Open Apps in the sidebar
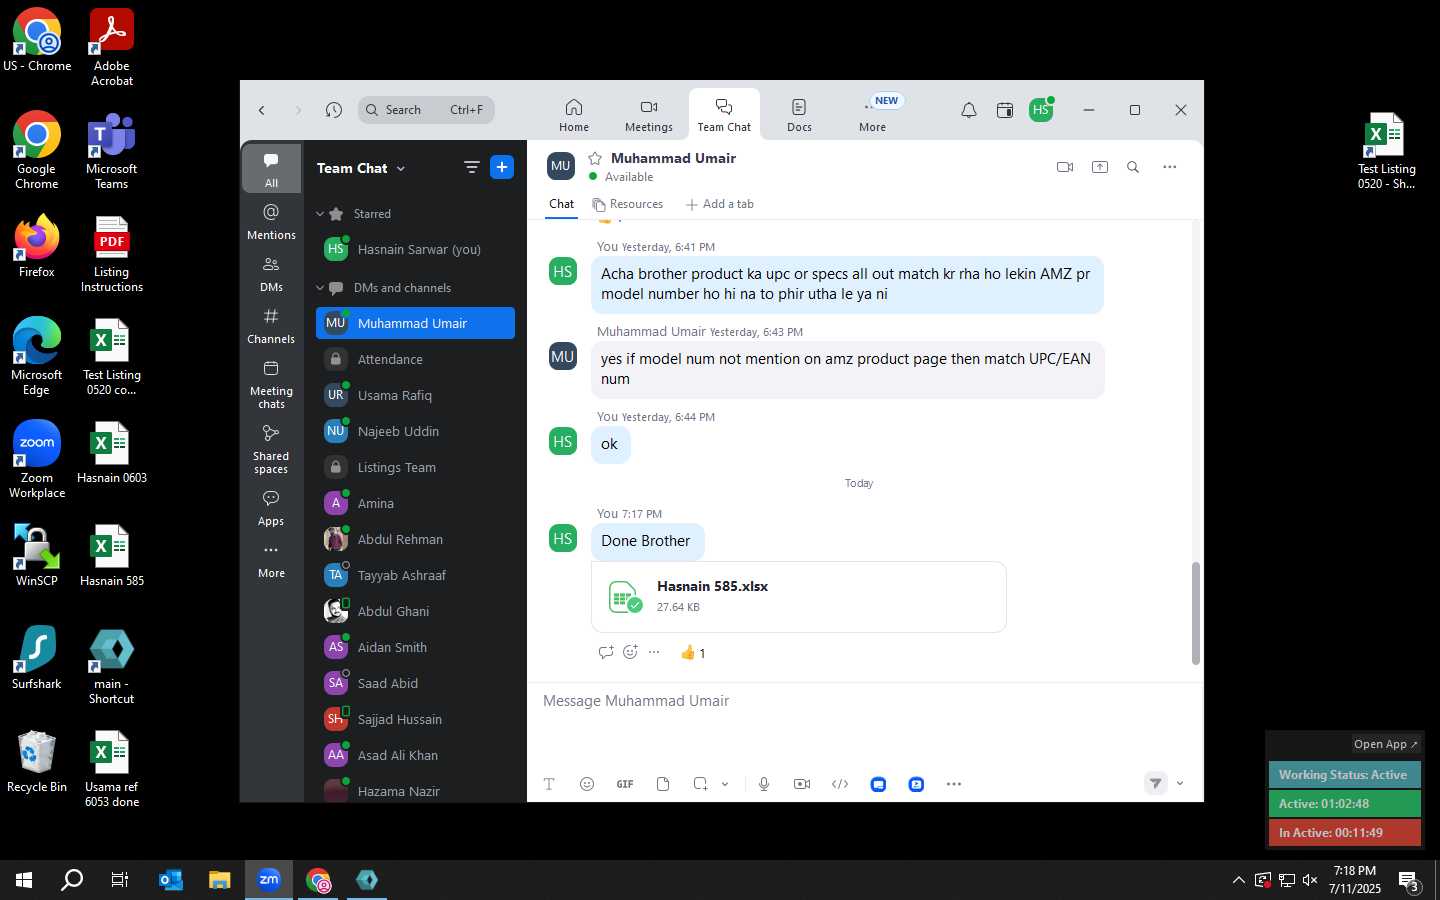Image resolution: width=1440 pixels, height=900 pixels. click(271, 508)
